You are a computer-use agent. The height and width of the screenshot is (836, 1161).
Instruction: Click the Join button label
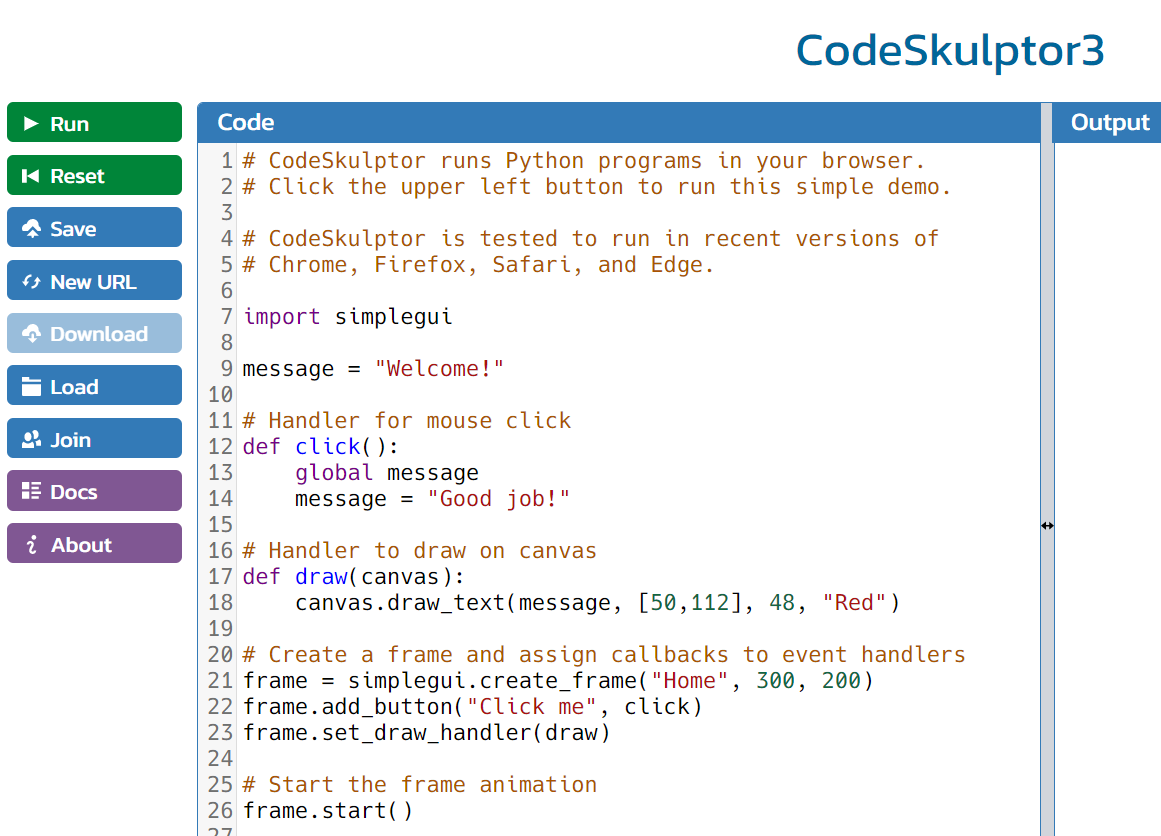pyautogui.click(x=70, y=440)
